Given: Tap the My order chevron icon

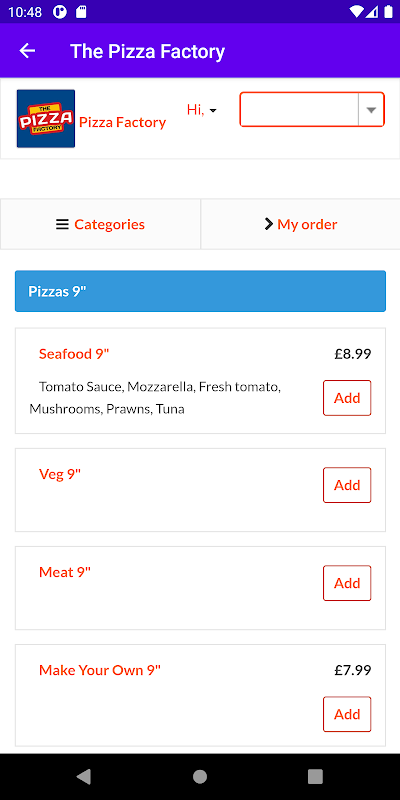Looking at the screenshot, I should coord(269,224).
